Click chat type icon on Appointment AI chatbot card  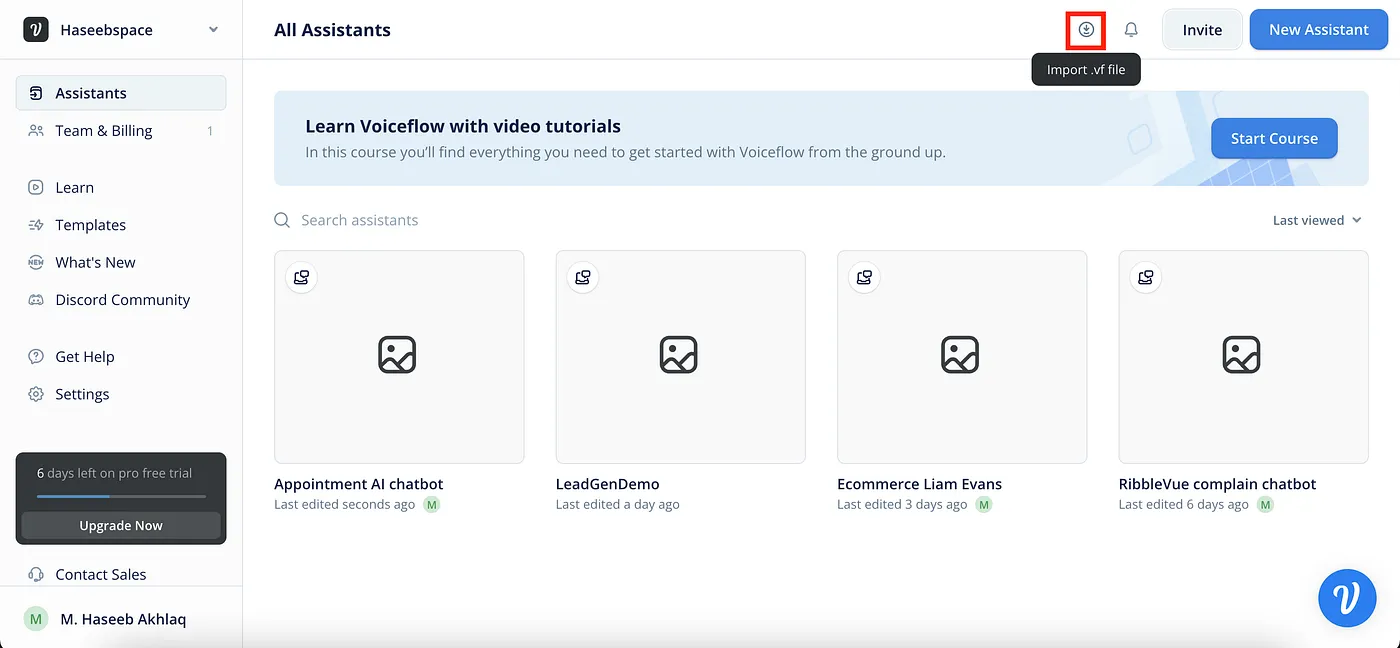click(x=302, y=277)
